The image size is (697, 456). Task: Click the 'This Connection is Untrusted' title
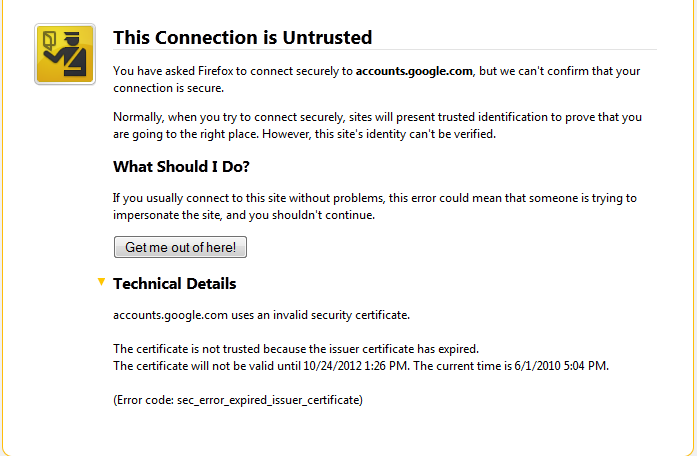(242, 37)
